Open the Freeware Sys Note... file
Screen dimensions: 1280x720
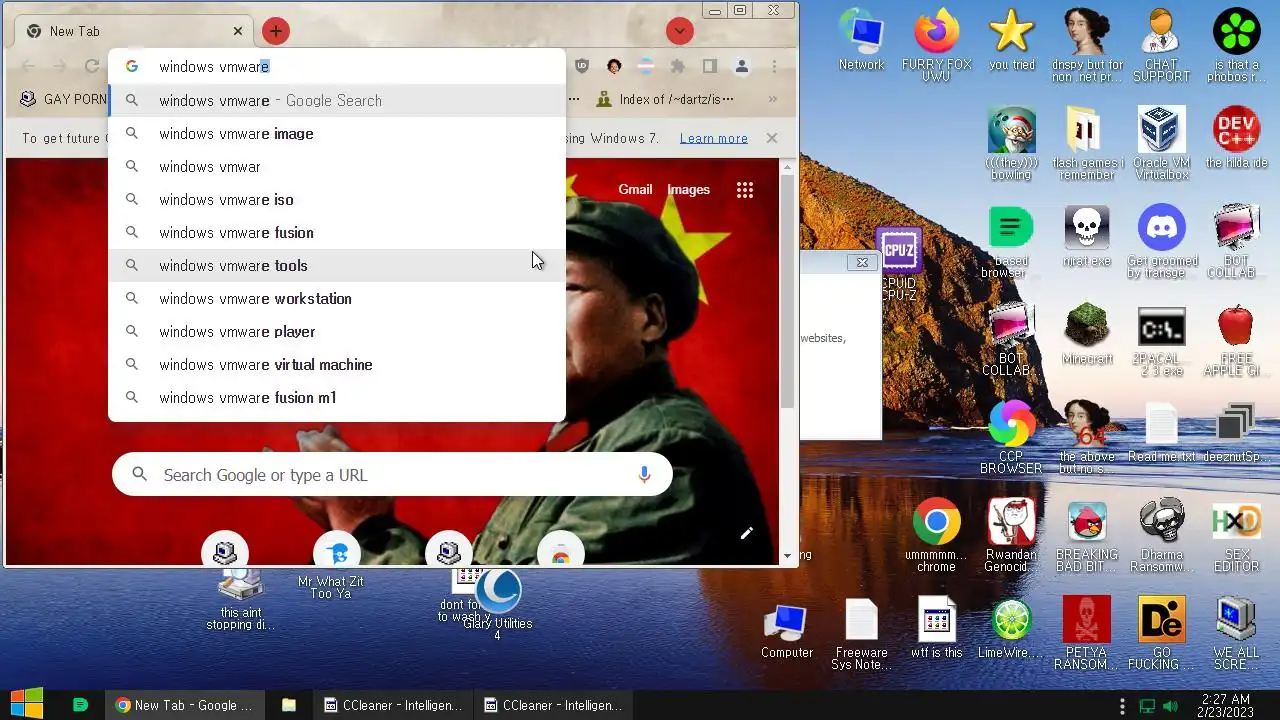point(861,634)
